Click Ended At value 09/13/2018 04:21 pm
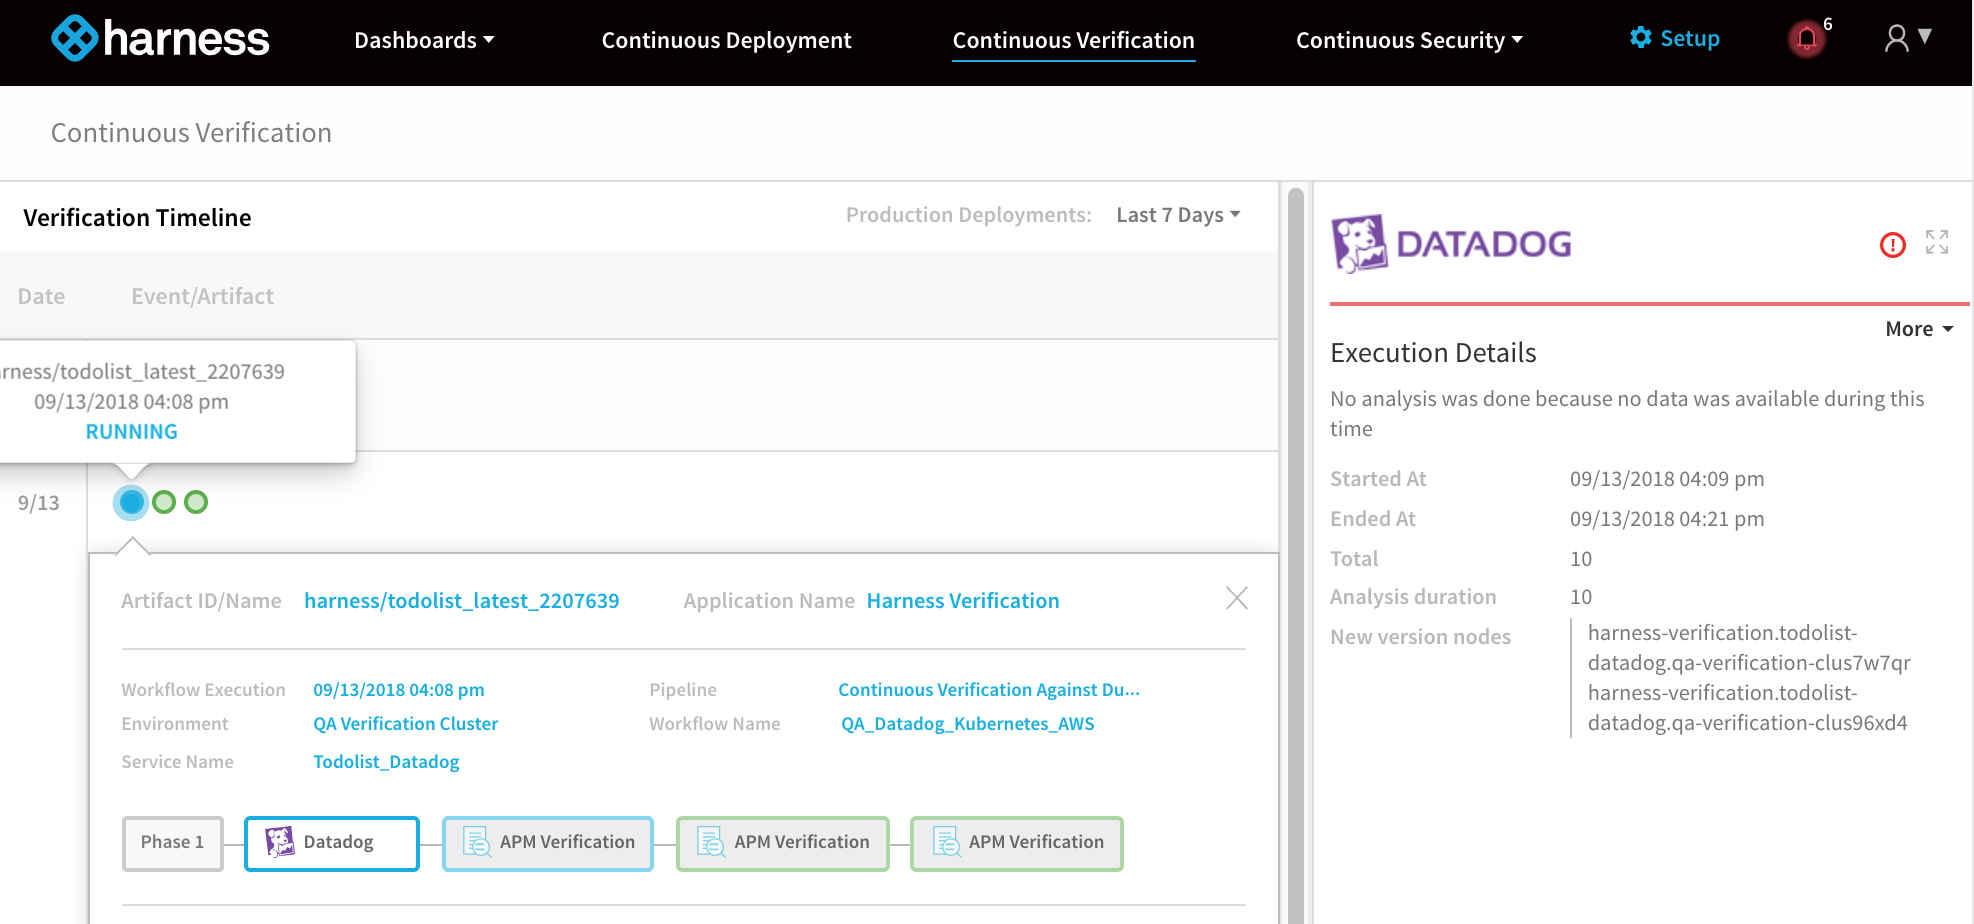 [1667, 519]
